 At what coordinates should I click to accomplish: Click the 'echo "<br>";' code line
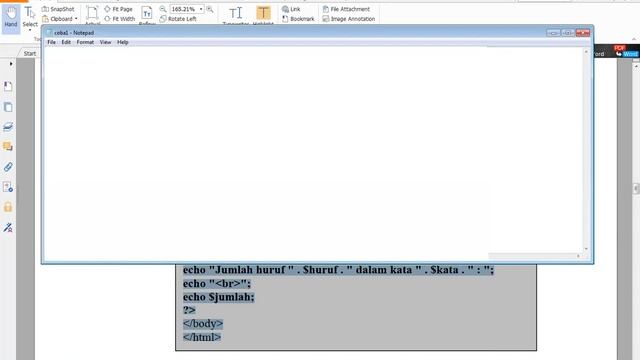217,283
